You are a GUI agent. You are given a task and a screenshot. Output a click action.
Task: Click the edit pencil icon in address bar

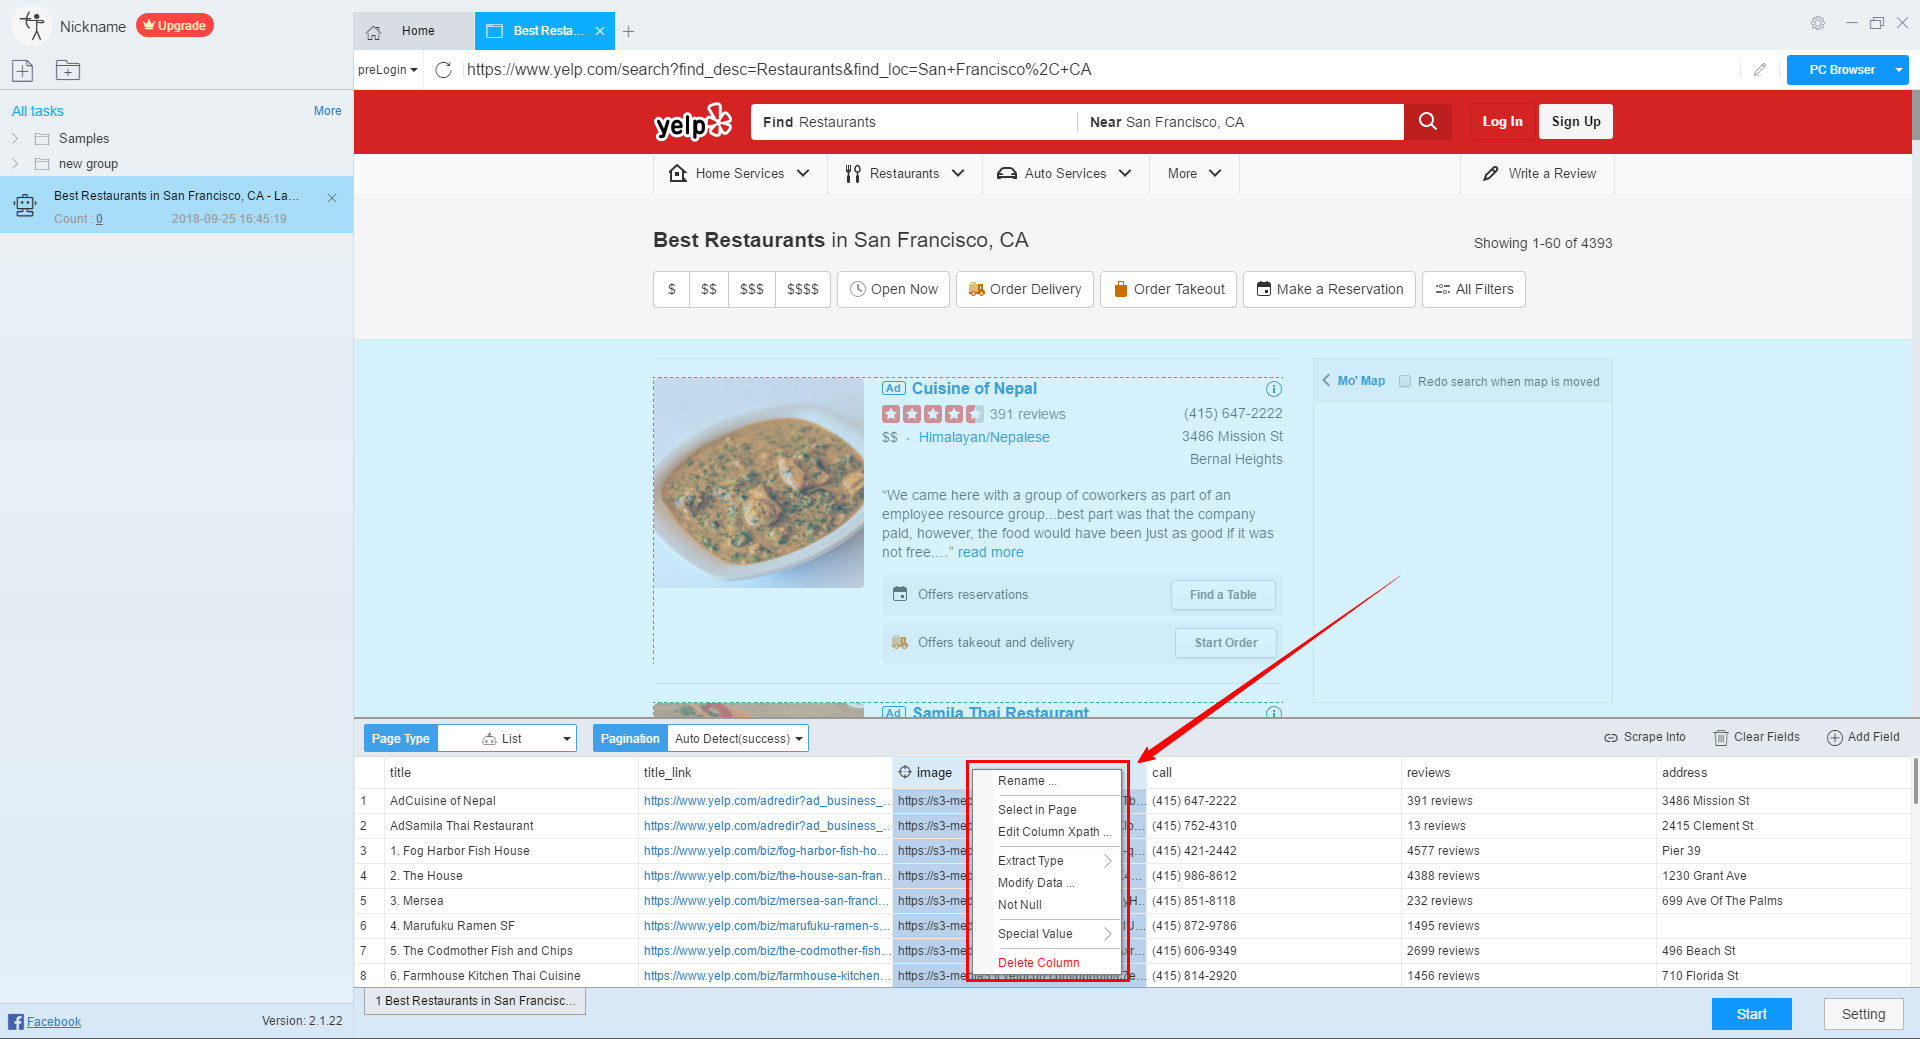coord(1760,70)
